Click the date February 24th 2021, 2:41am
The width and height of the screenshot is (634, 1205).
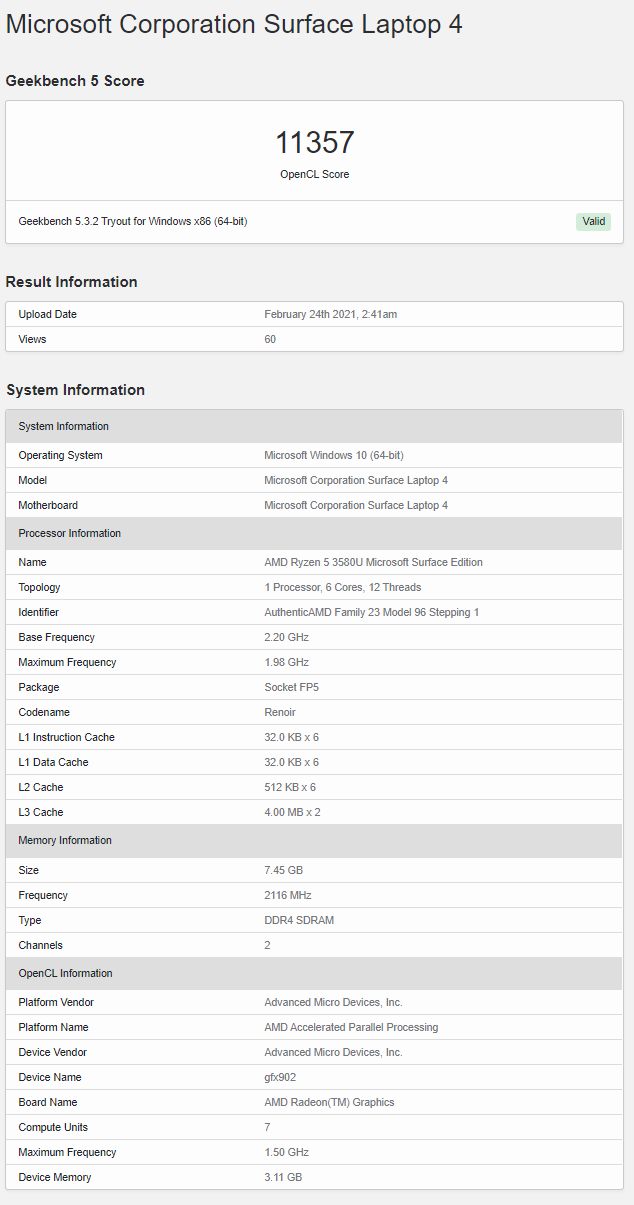click(x=331, y=314)
